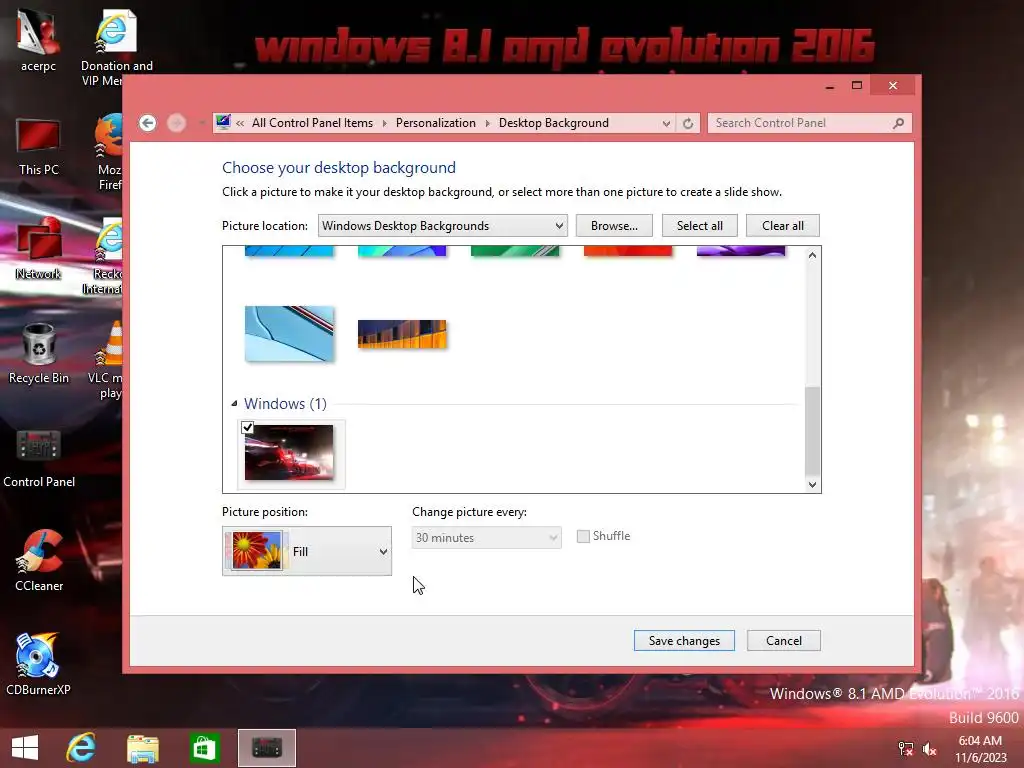Click the Control Panel address bar icon
1024x768 pixels.
(x=223, y=122)
